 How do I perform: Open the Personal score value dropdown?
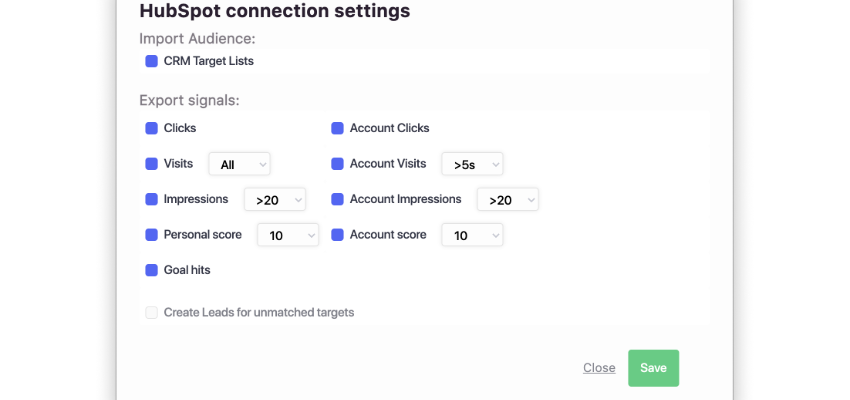(x=288, y=235)
